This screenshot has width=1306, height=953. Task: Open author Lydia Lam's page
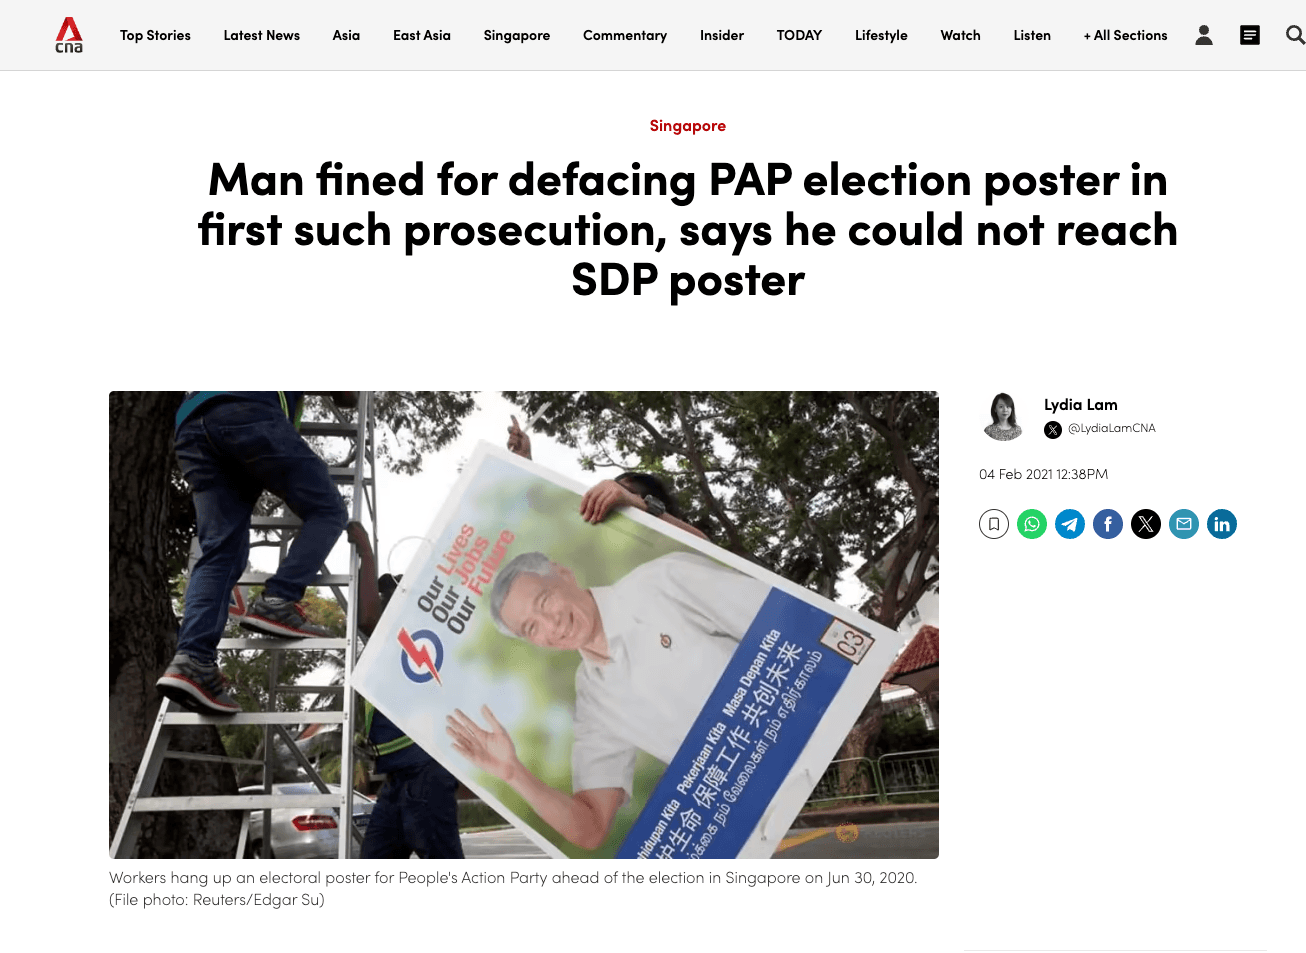click(1081, 405)
